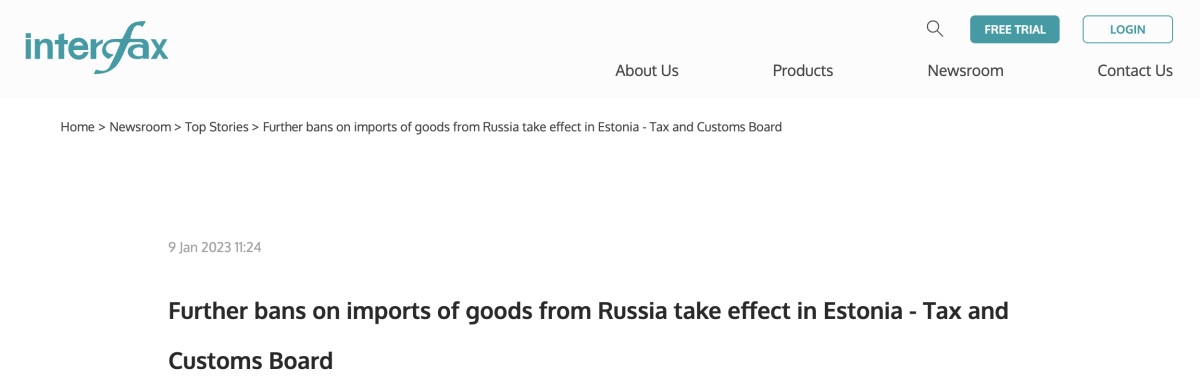Open the Products menu
The height and width of the screenshot is (382, 1200).
(x=803, y=71)
